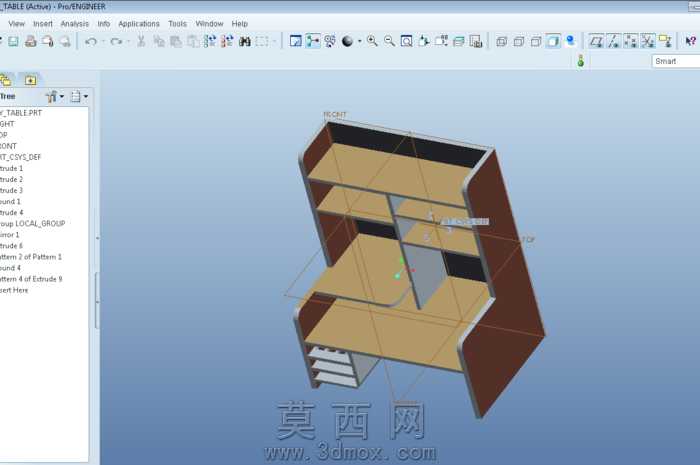
Task: Toggle datum planes display
Action: [596, 42]
